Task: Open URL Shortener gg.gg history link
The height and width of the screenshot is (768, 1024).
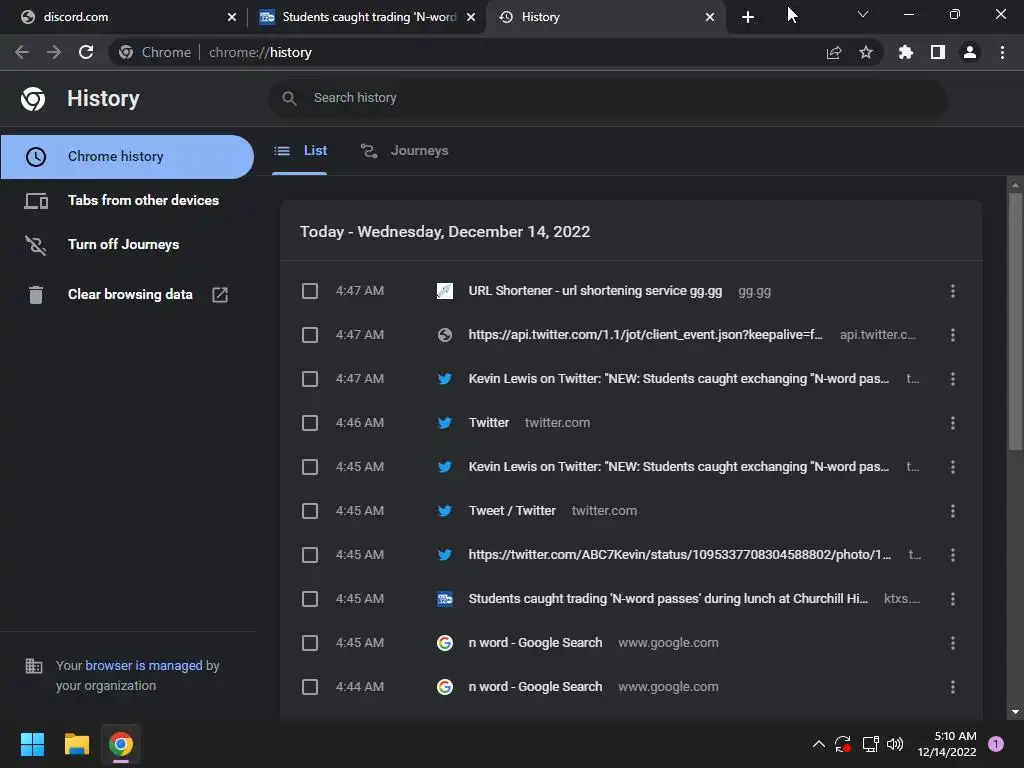Action: point(595,291)
